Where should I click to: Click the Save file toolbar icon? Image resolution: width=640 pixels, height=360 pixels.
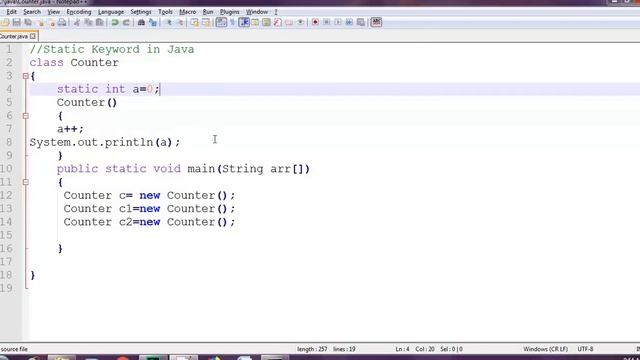(16, 22)
